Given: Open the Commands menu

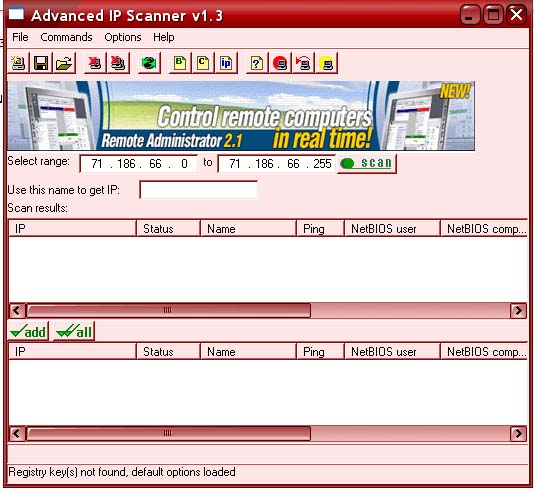Looking at the screenshot, I should [66, 37].
